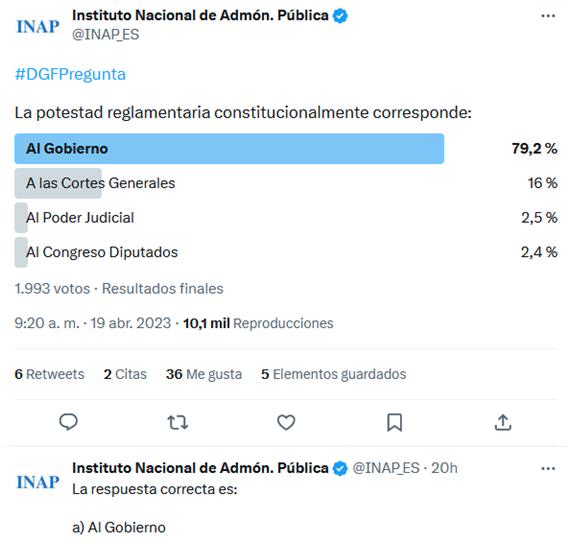Retweet using the arrows icon
The height and width of the screenshot is (544, 571).
point(177,422)
